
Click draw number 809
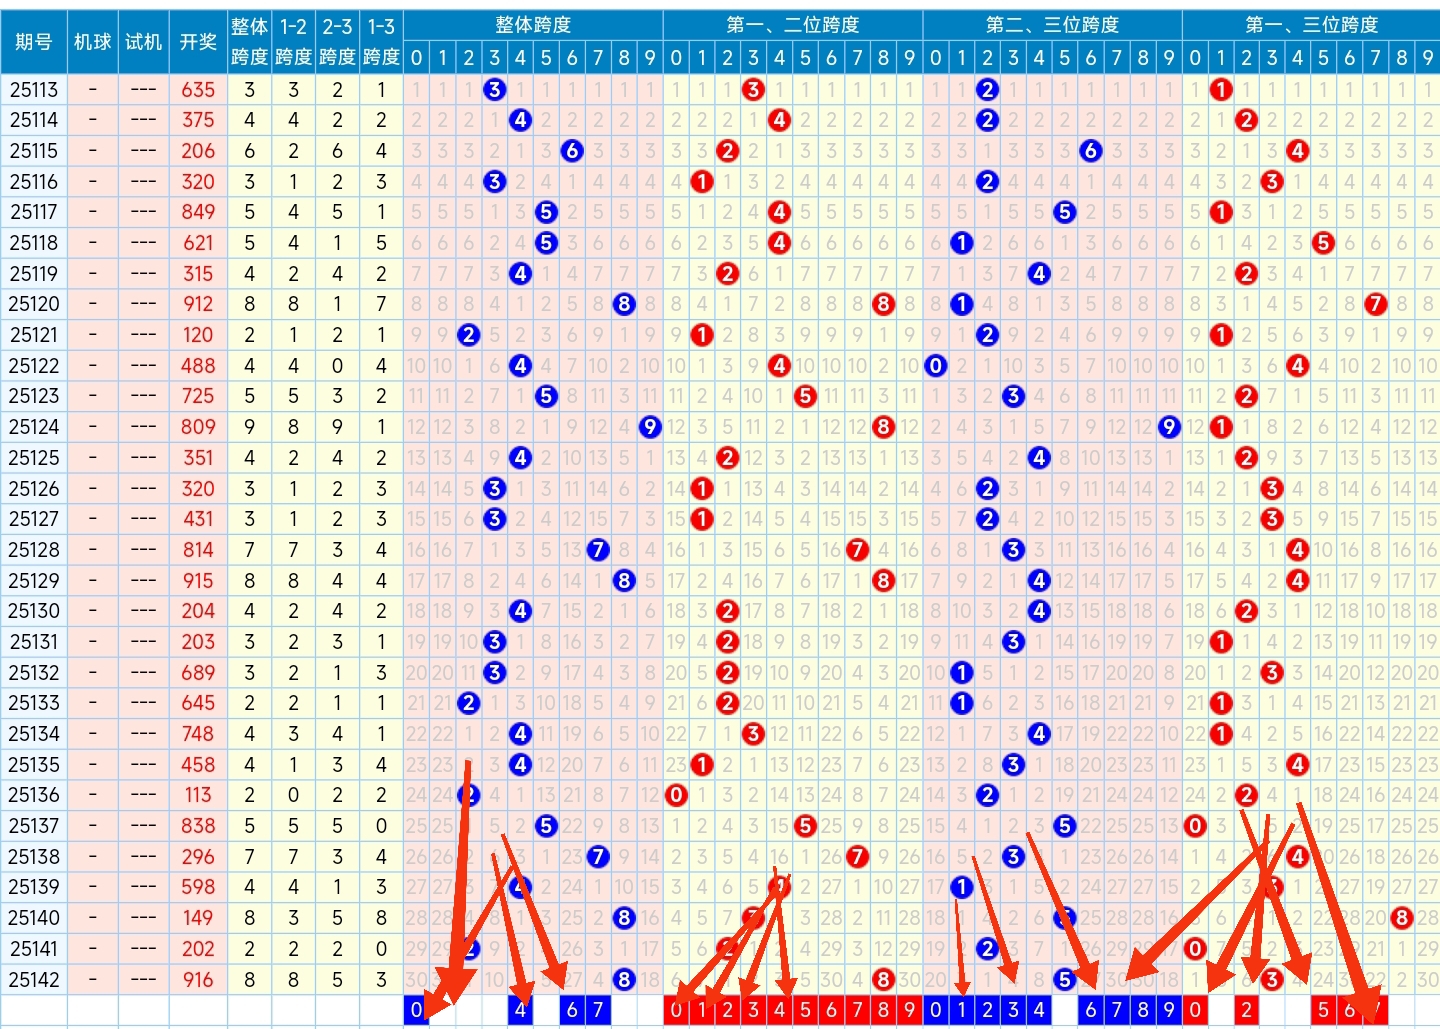(x=198, y=427)
